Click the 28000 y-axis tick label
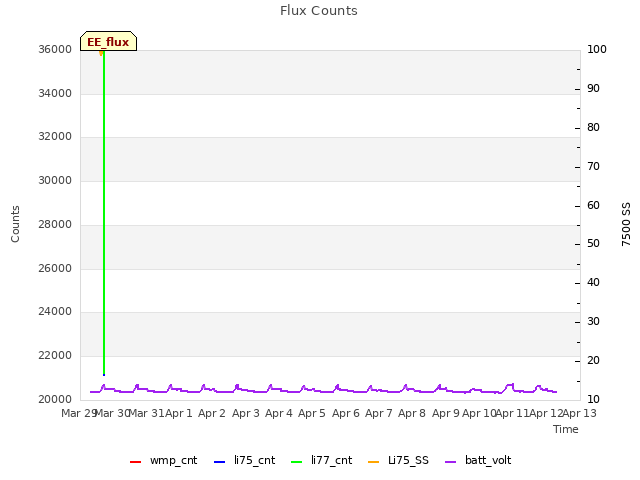 click(55, 224)
